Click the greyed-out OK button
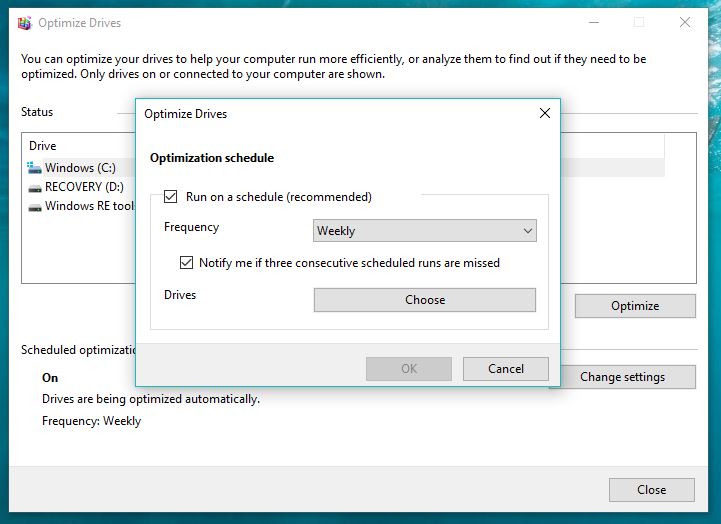Screen dimensions: 721x524 [x=409, y=369]
